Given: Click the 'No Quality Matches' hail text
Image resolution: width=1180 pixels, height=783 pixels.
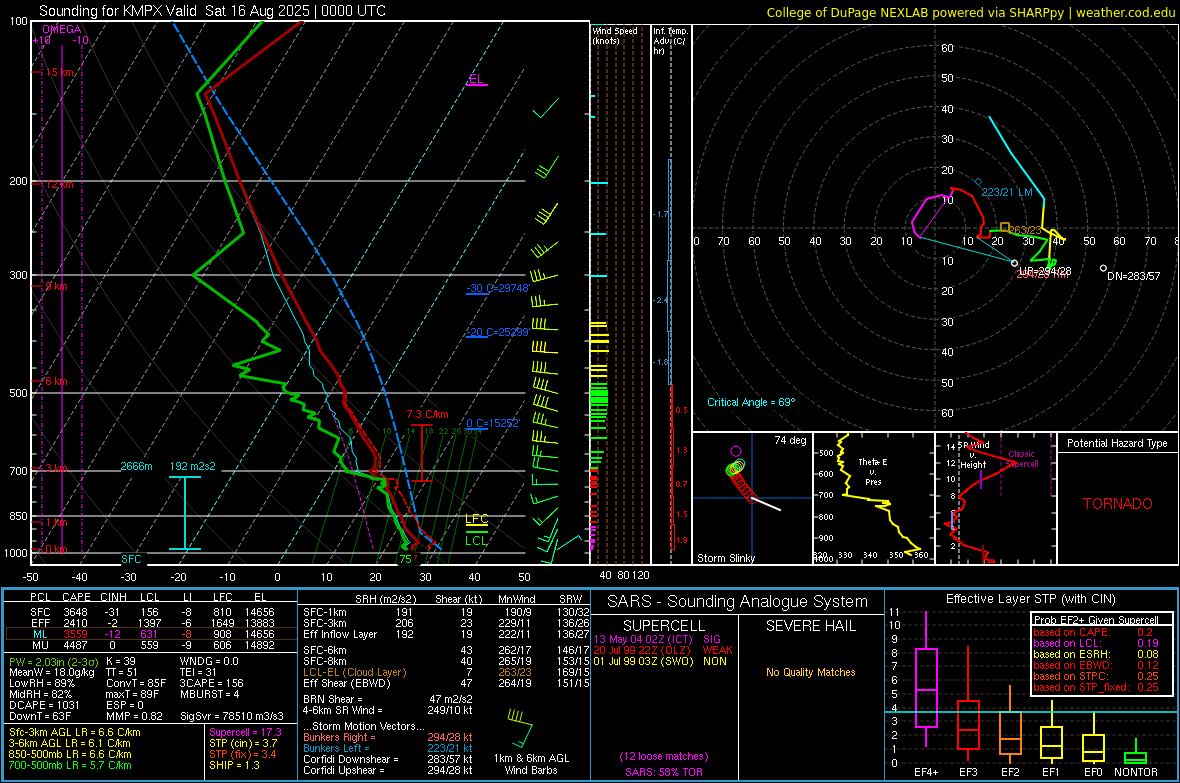Looking at the screenshot, I should [810, 672].
